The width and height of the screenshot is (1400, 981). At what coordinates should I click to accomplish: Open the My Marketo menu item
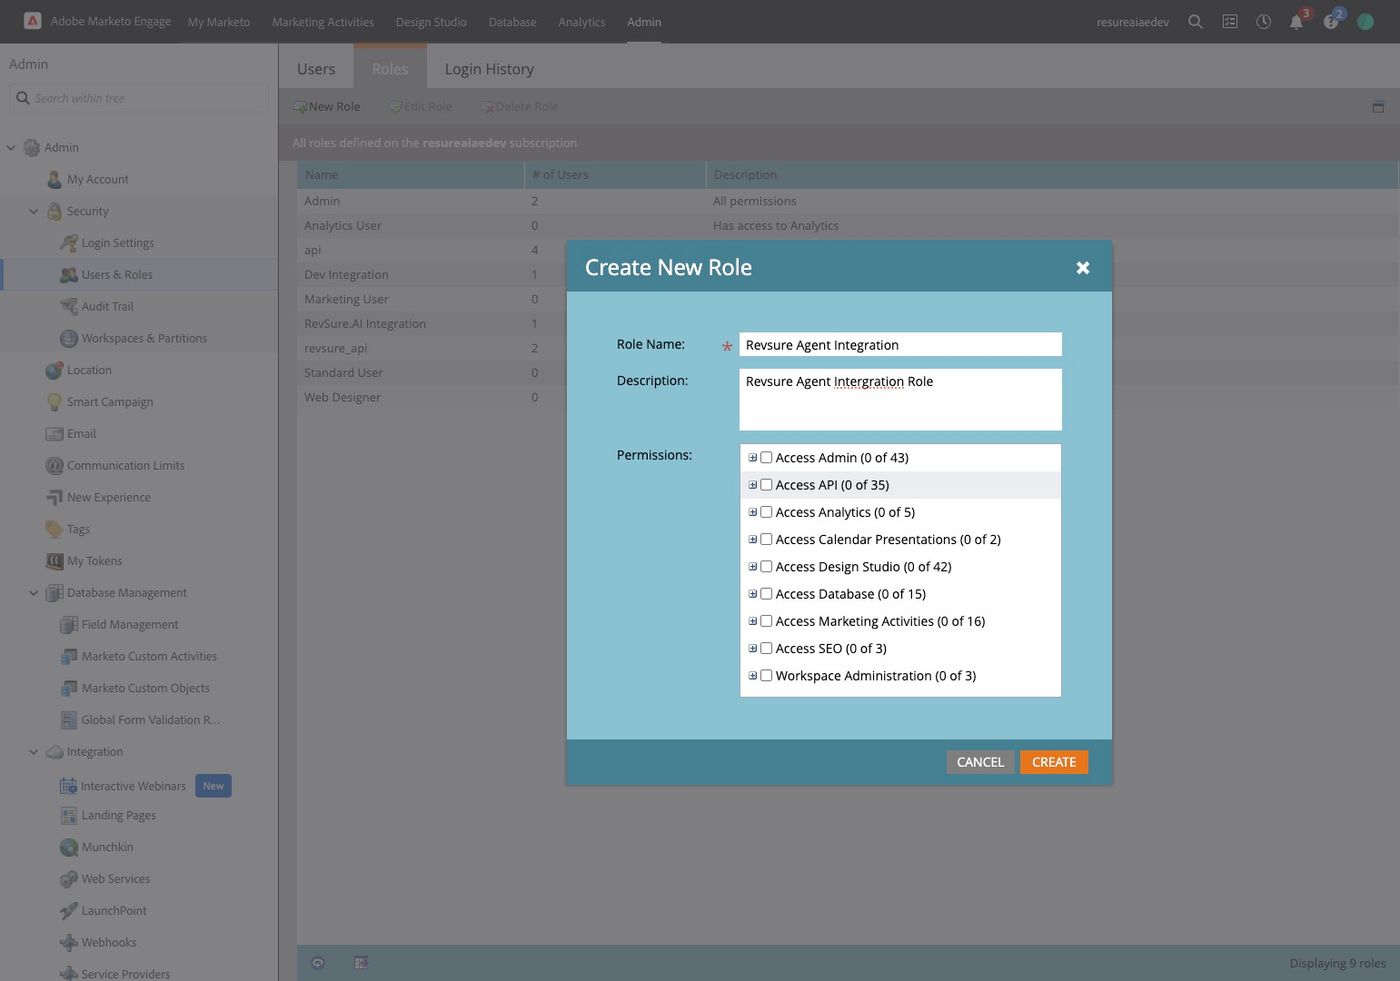[x=219, y=22]
